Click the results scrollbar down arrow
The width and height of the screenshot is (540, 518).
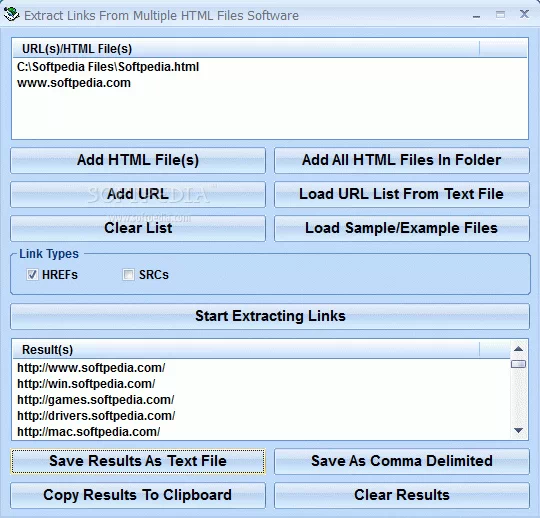click(x=518, y=430)
